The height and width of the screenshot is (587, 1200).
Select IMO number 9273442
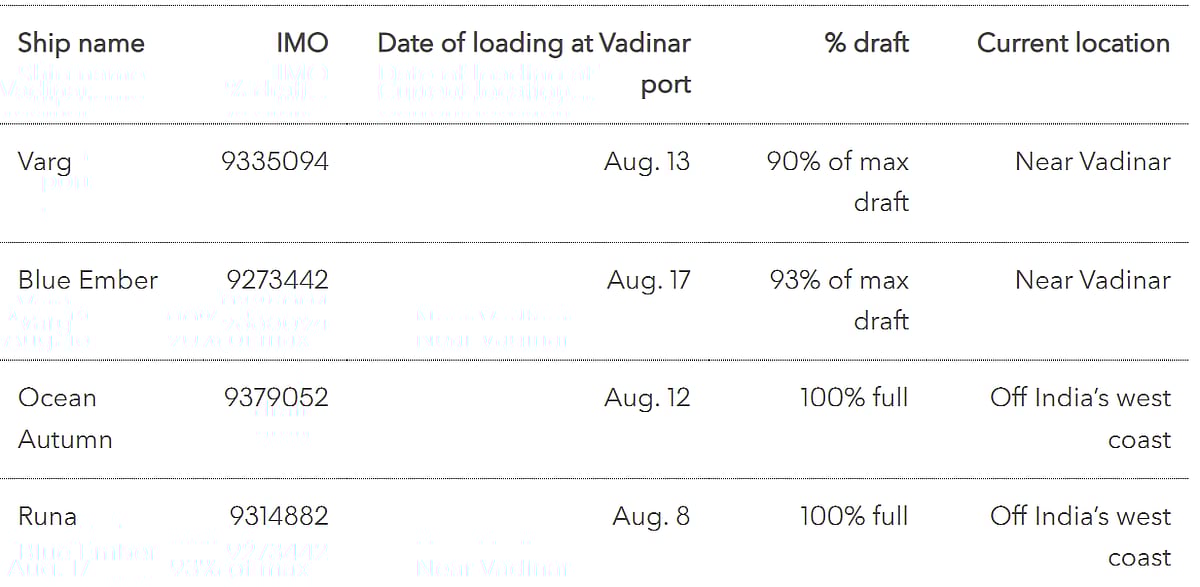point(277,280)
